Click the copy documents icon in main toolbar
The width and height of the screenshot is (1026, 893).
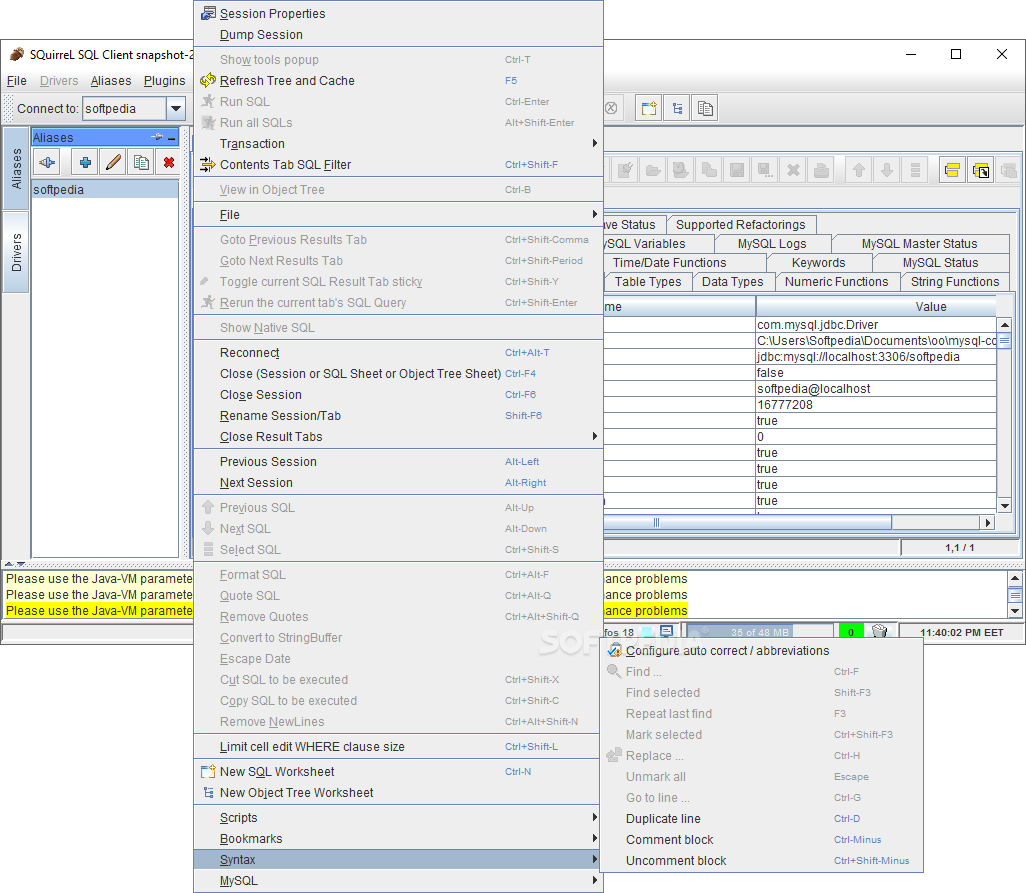tap(705, 109)
